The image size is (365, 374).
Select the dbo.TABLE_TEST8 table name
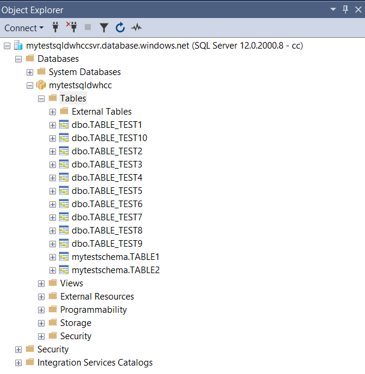(107, 231)
